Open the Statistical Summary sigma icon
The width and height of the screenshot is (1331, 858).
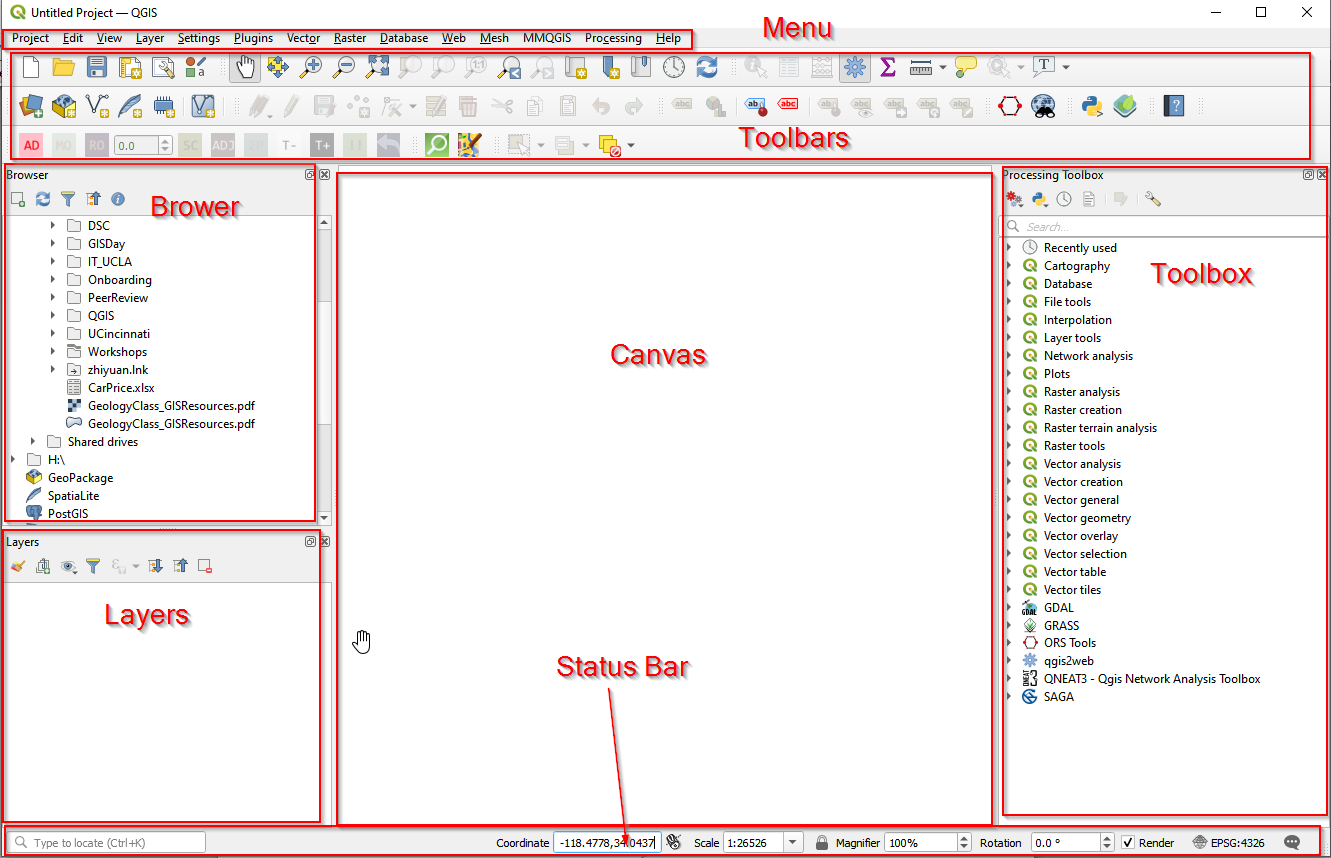pos(887,67)
